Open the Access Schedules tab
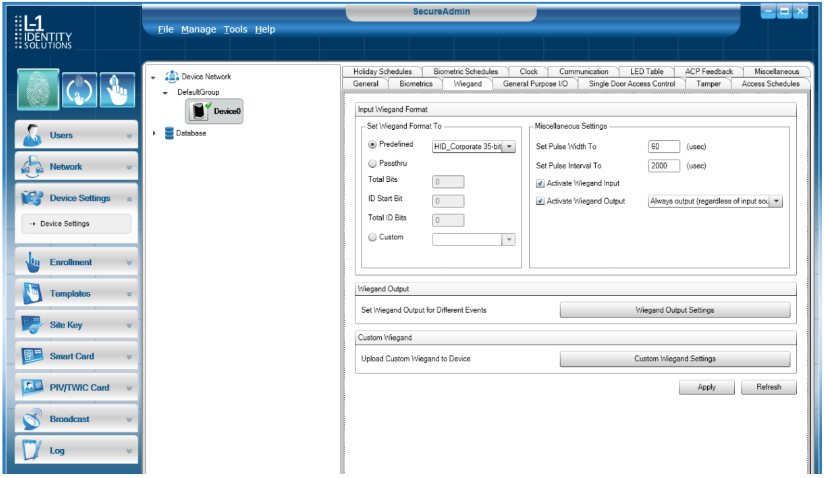This screenshot has height=478, width=824. pos(770,84)
